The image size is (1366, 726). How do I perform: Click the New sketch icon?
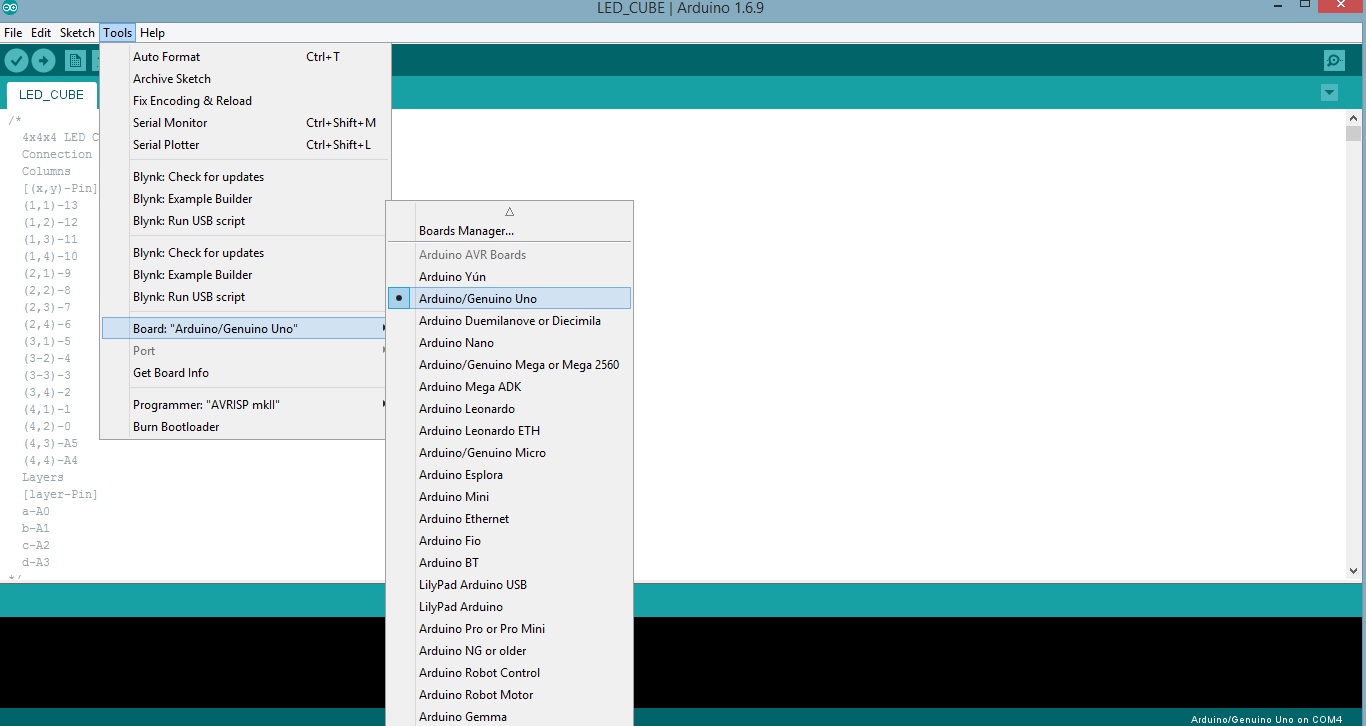75,61
